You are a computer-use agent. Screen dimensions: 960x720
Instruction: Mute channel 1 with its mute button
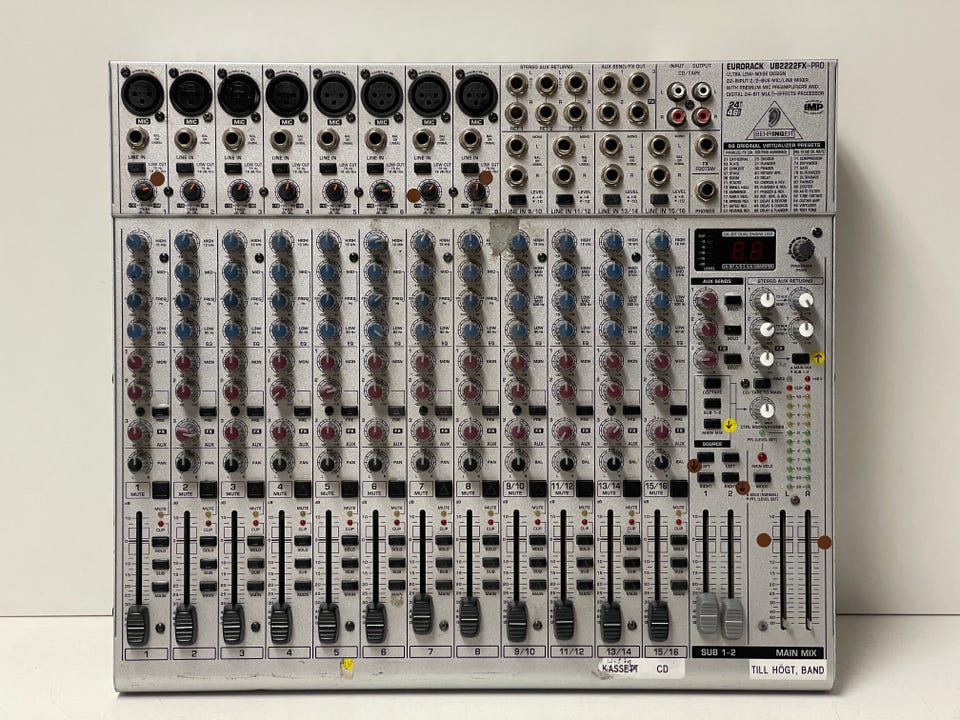click(160, 489)
